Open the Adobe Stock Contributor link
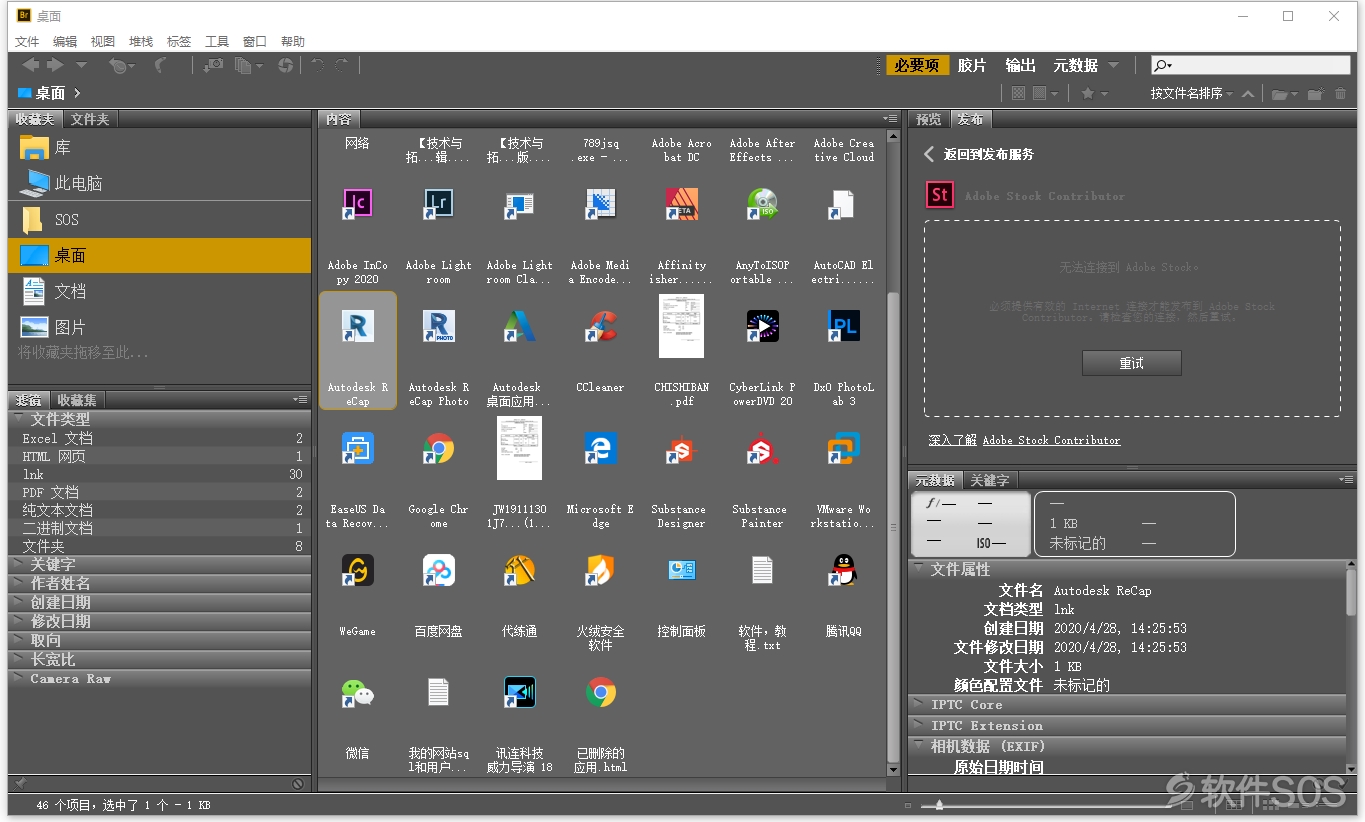The image size is (1365, 822). pyautogui.click(x=1052, y=440)
